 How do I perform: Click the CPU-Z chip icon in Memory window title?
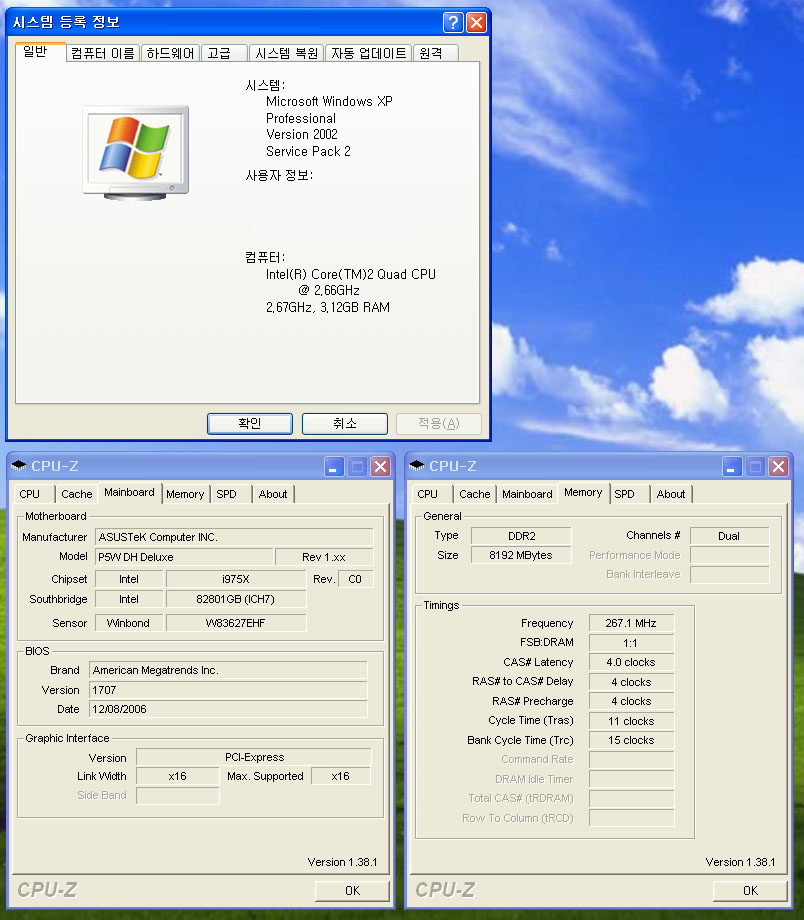[x=417, y=466]
